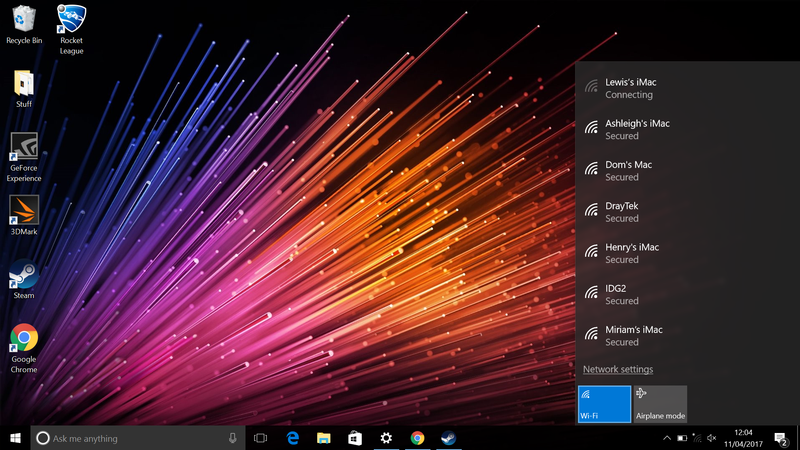Click the 3DMark desktop shortcut

pyautogui.click(x=24, y=215)
